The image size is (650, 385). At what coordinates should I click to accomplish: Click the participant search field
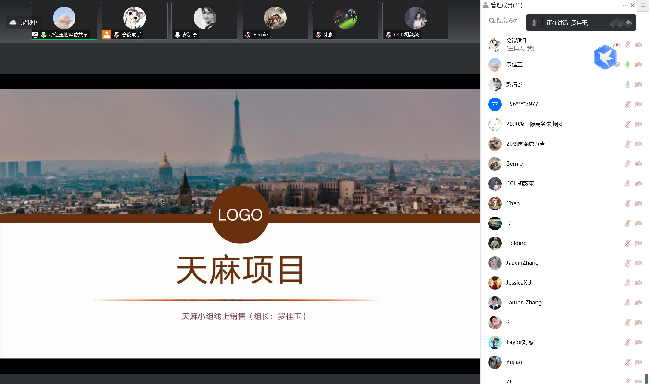coord(507,20)
